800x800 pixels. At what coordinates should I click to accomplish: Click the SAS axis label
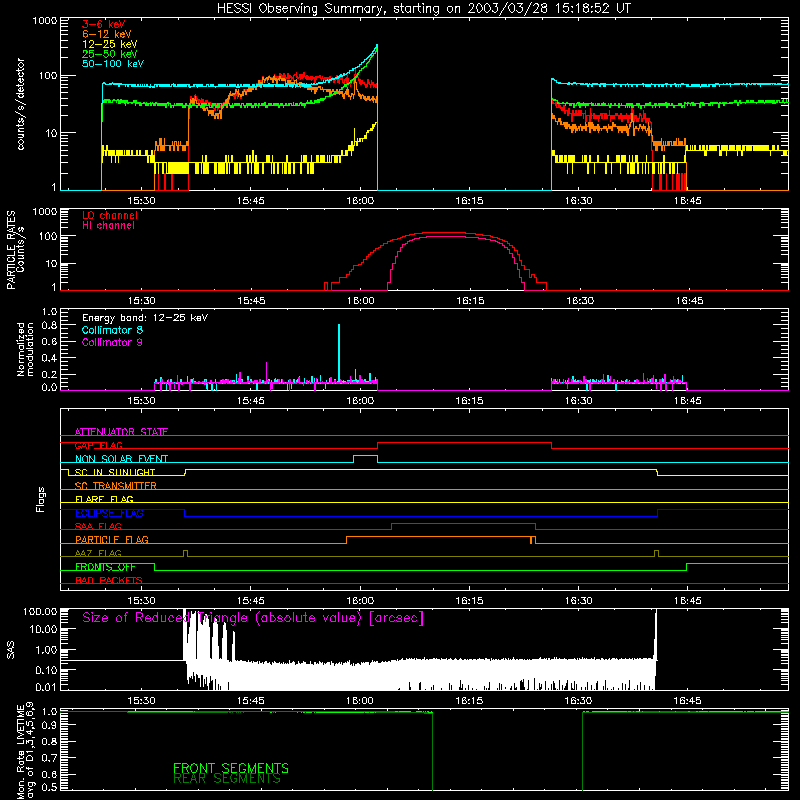11,650
